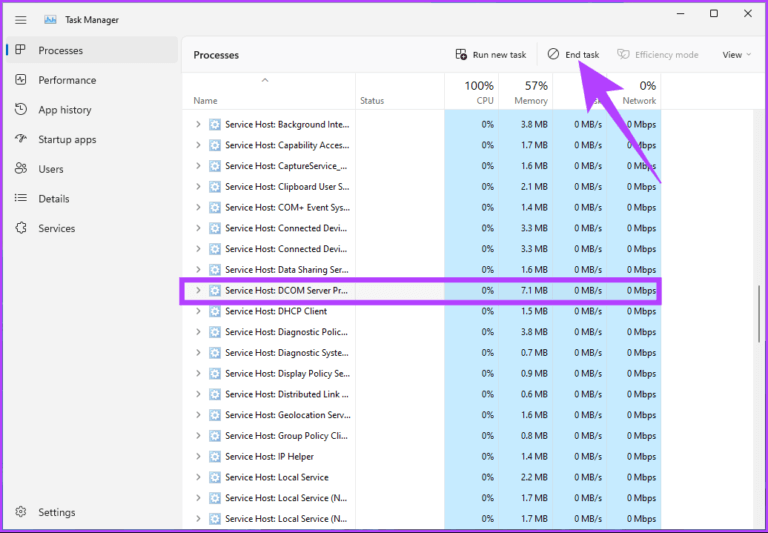Click gear icon of CaptureService process
This screenshot has height=533, width=768.
click(215, 166)
